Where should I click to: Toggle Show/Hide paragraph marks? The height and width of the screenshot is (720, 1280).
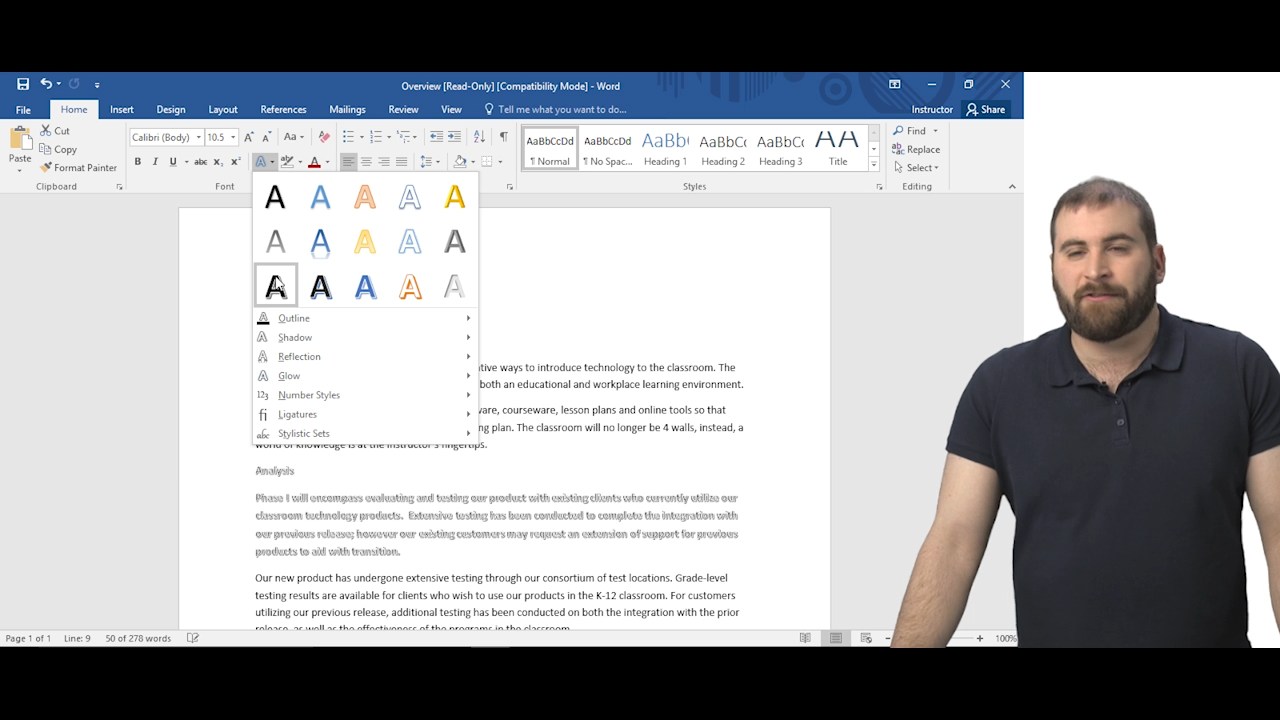tap(503, 137)
